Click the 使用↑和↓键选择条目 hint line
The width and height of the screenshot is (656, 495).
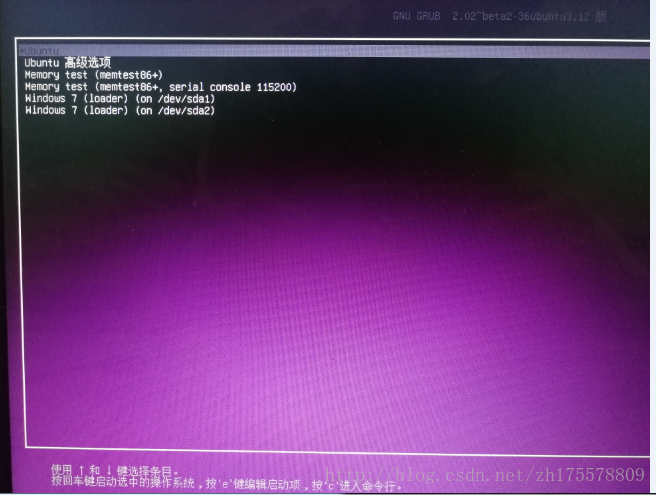click(115, 470)
